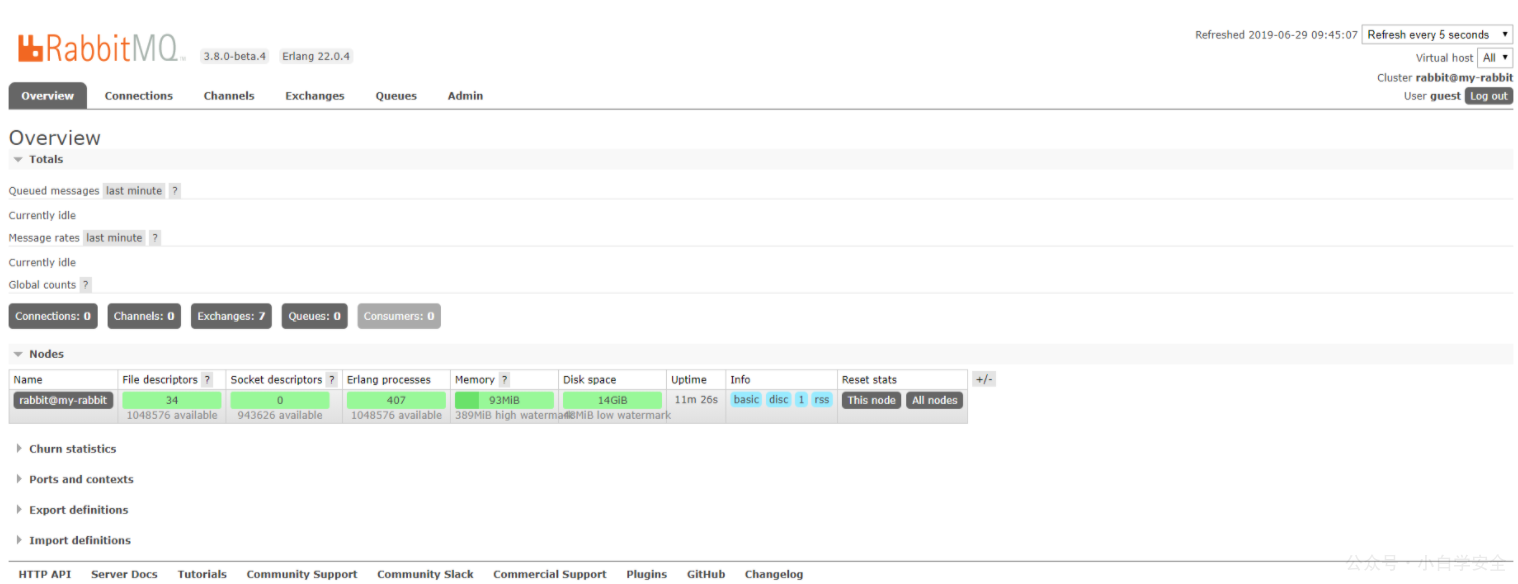Reset stats for This node
Viewport: 1518px width, 584px height.
tap(871, 400)
